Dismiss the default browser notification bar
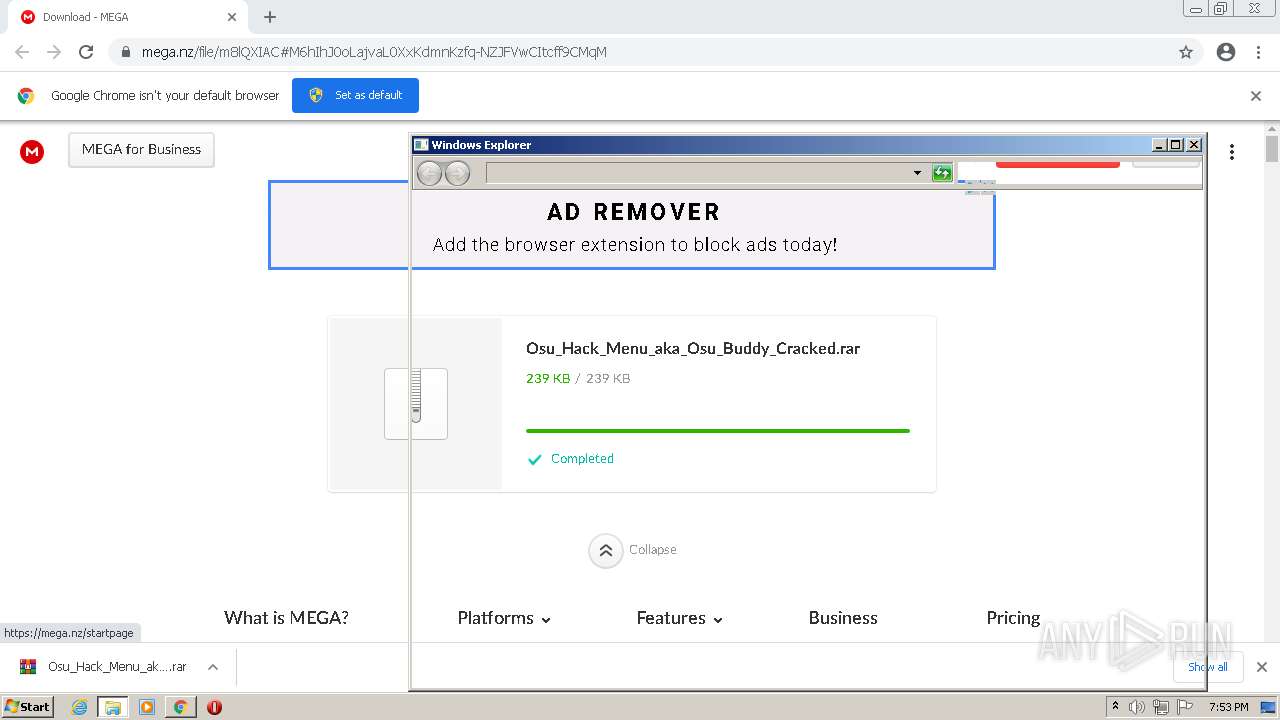Image resolution: width=1280 pixels, height=720 pixels. 1256,96
